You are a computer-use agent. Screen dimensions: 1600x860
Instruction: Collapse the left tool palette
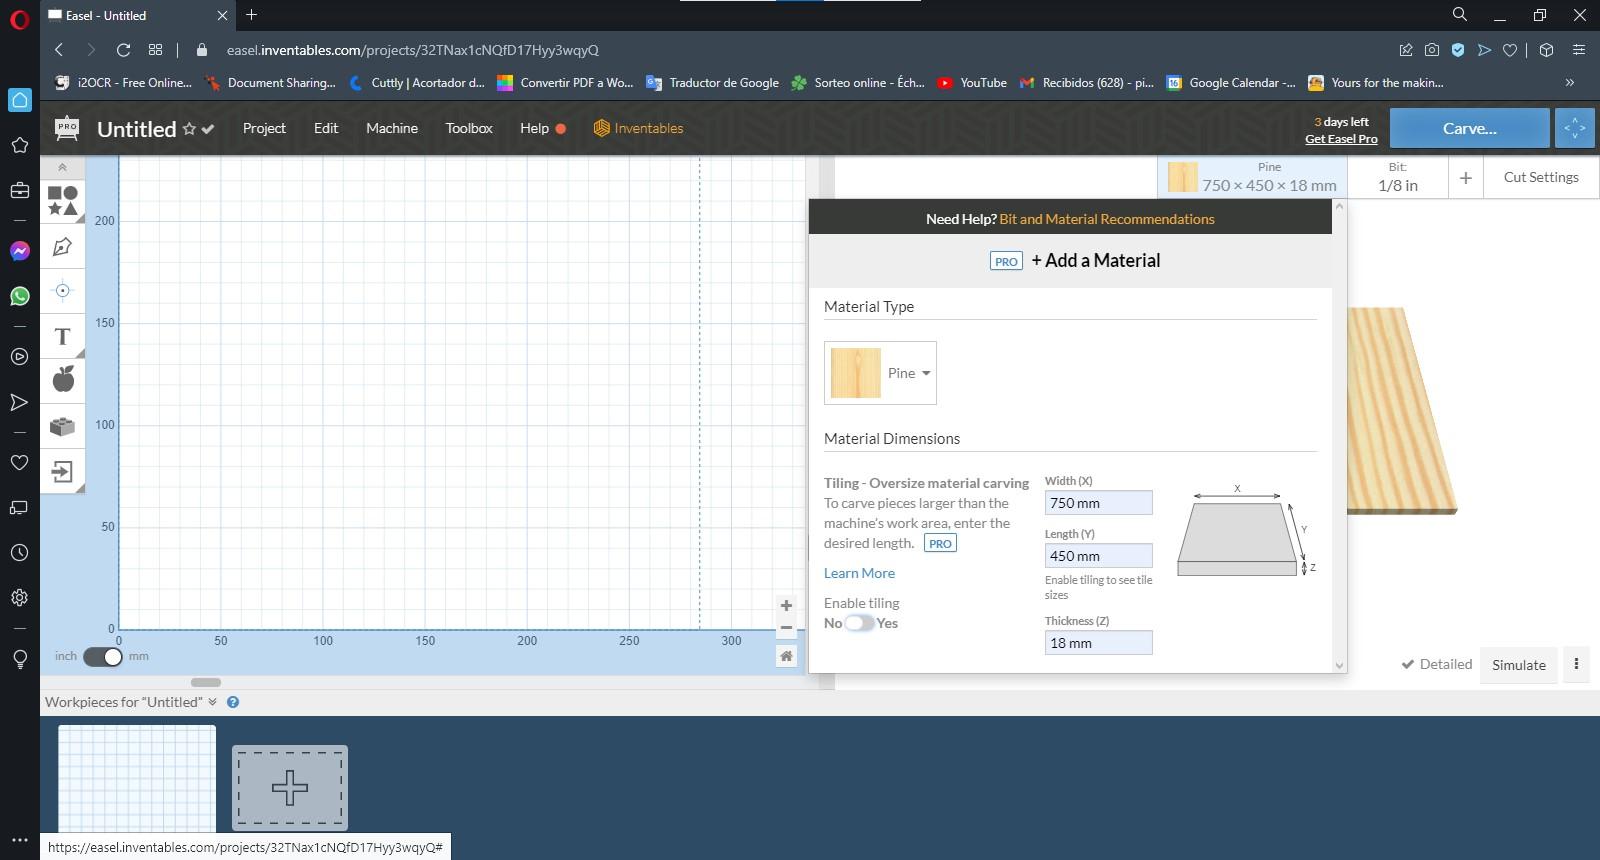pyautogui.click(x=62, y=167)
